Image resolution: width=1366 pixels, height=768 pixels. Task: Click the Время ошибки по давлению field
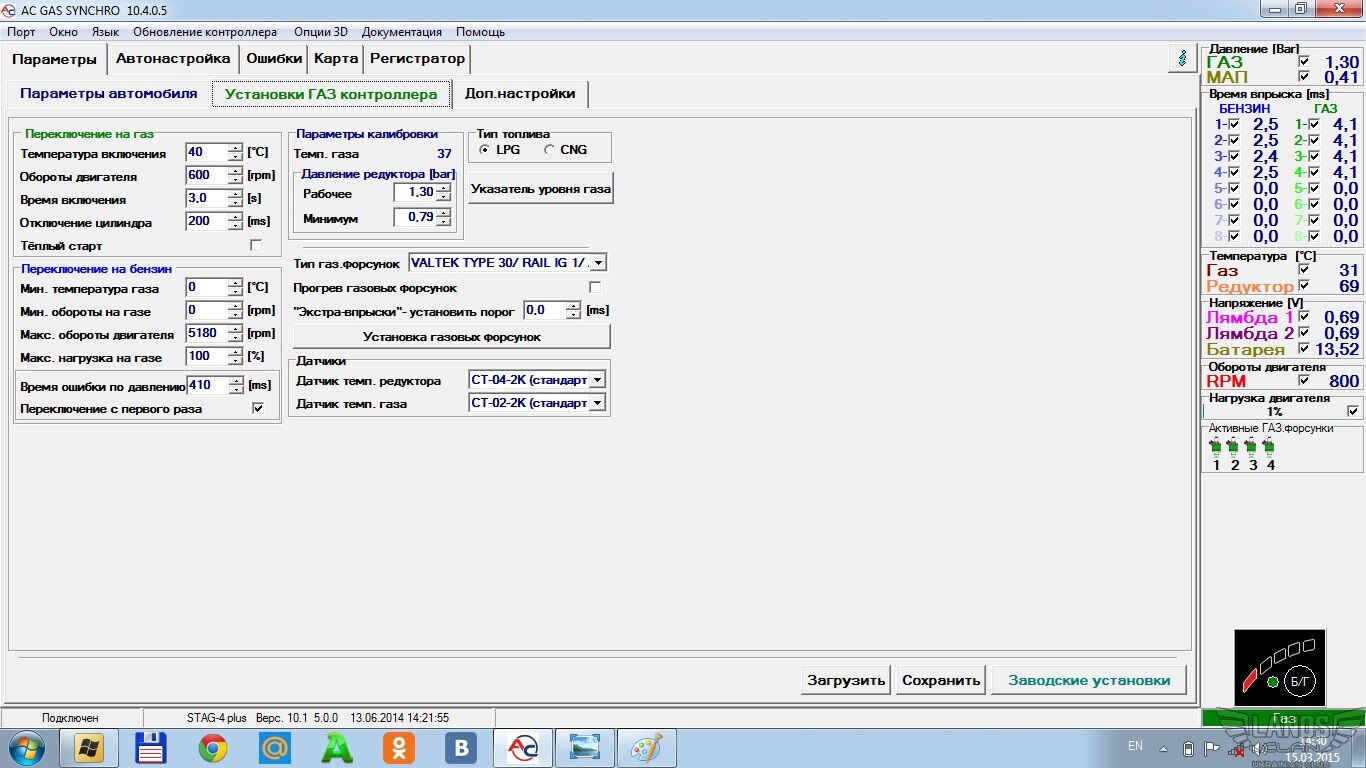point(207,385)
